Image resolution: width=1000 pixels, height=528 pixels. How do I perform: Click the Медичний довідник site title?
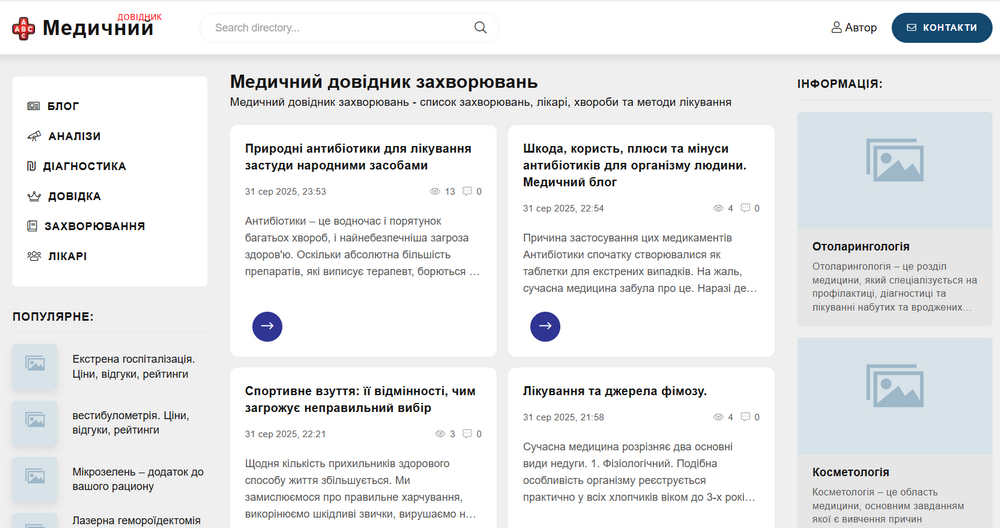(98, 28)
